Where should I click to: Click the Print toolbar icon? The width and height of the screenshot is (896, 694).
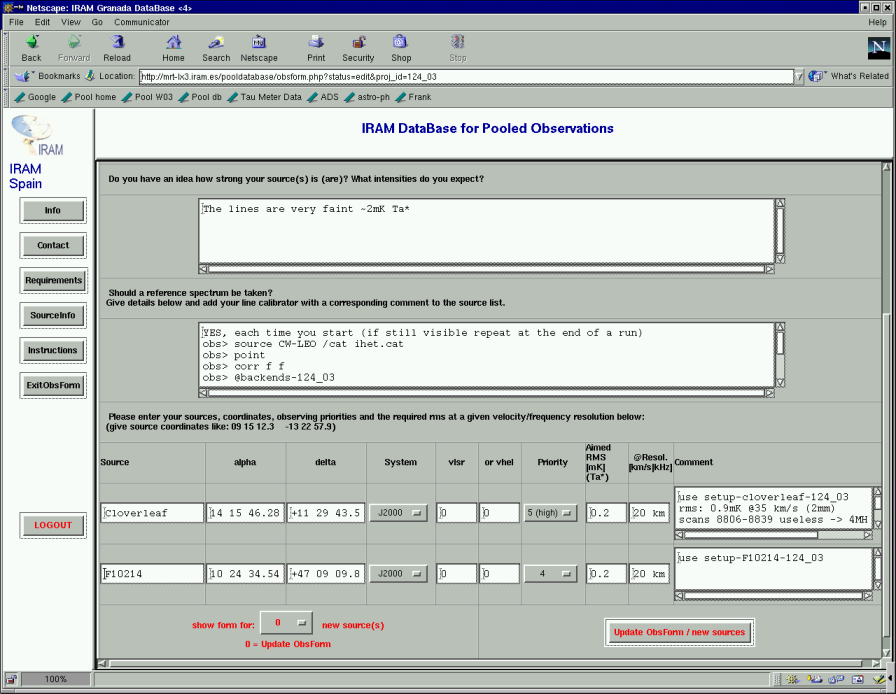coord(316,43)
